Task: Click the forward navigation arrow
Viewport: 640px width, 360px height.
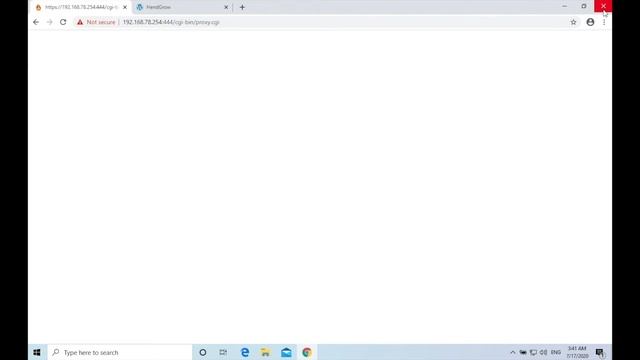Action: point(49,22)
